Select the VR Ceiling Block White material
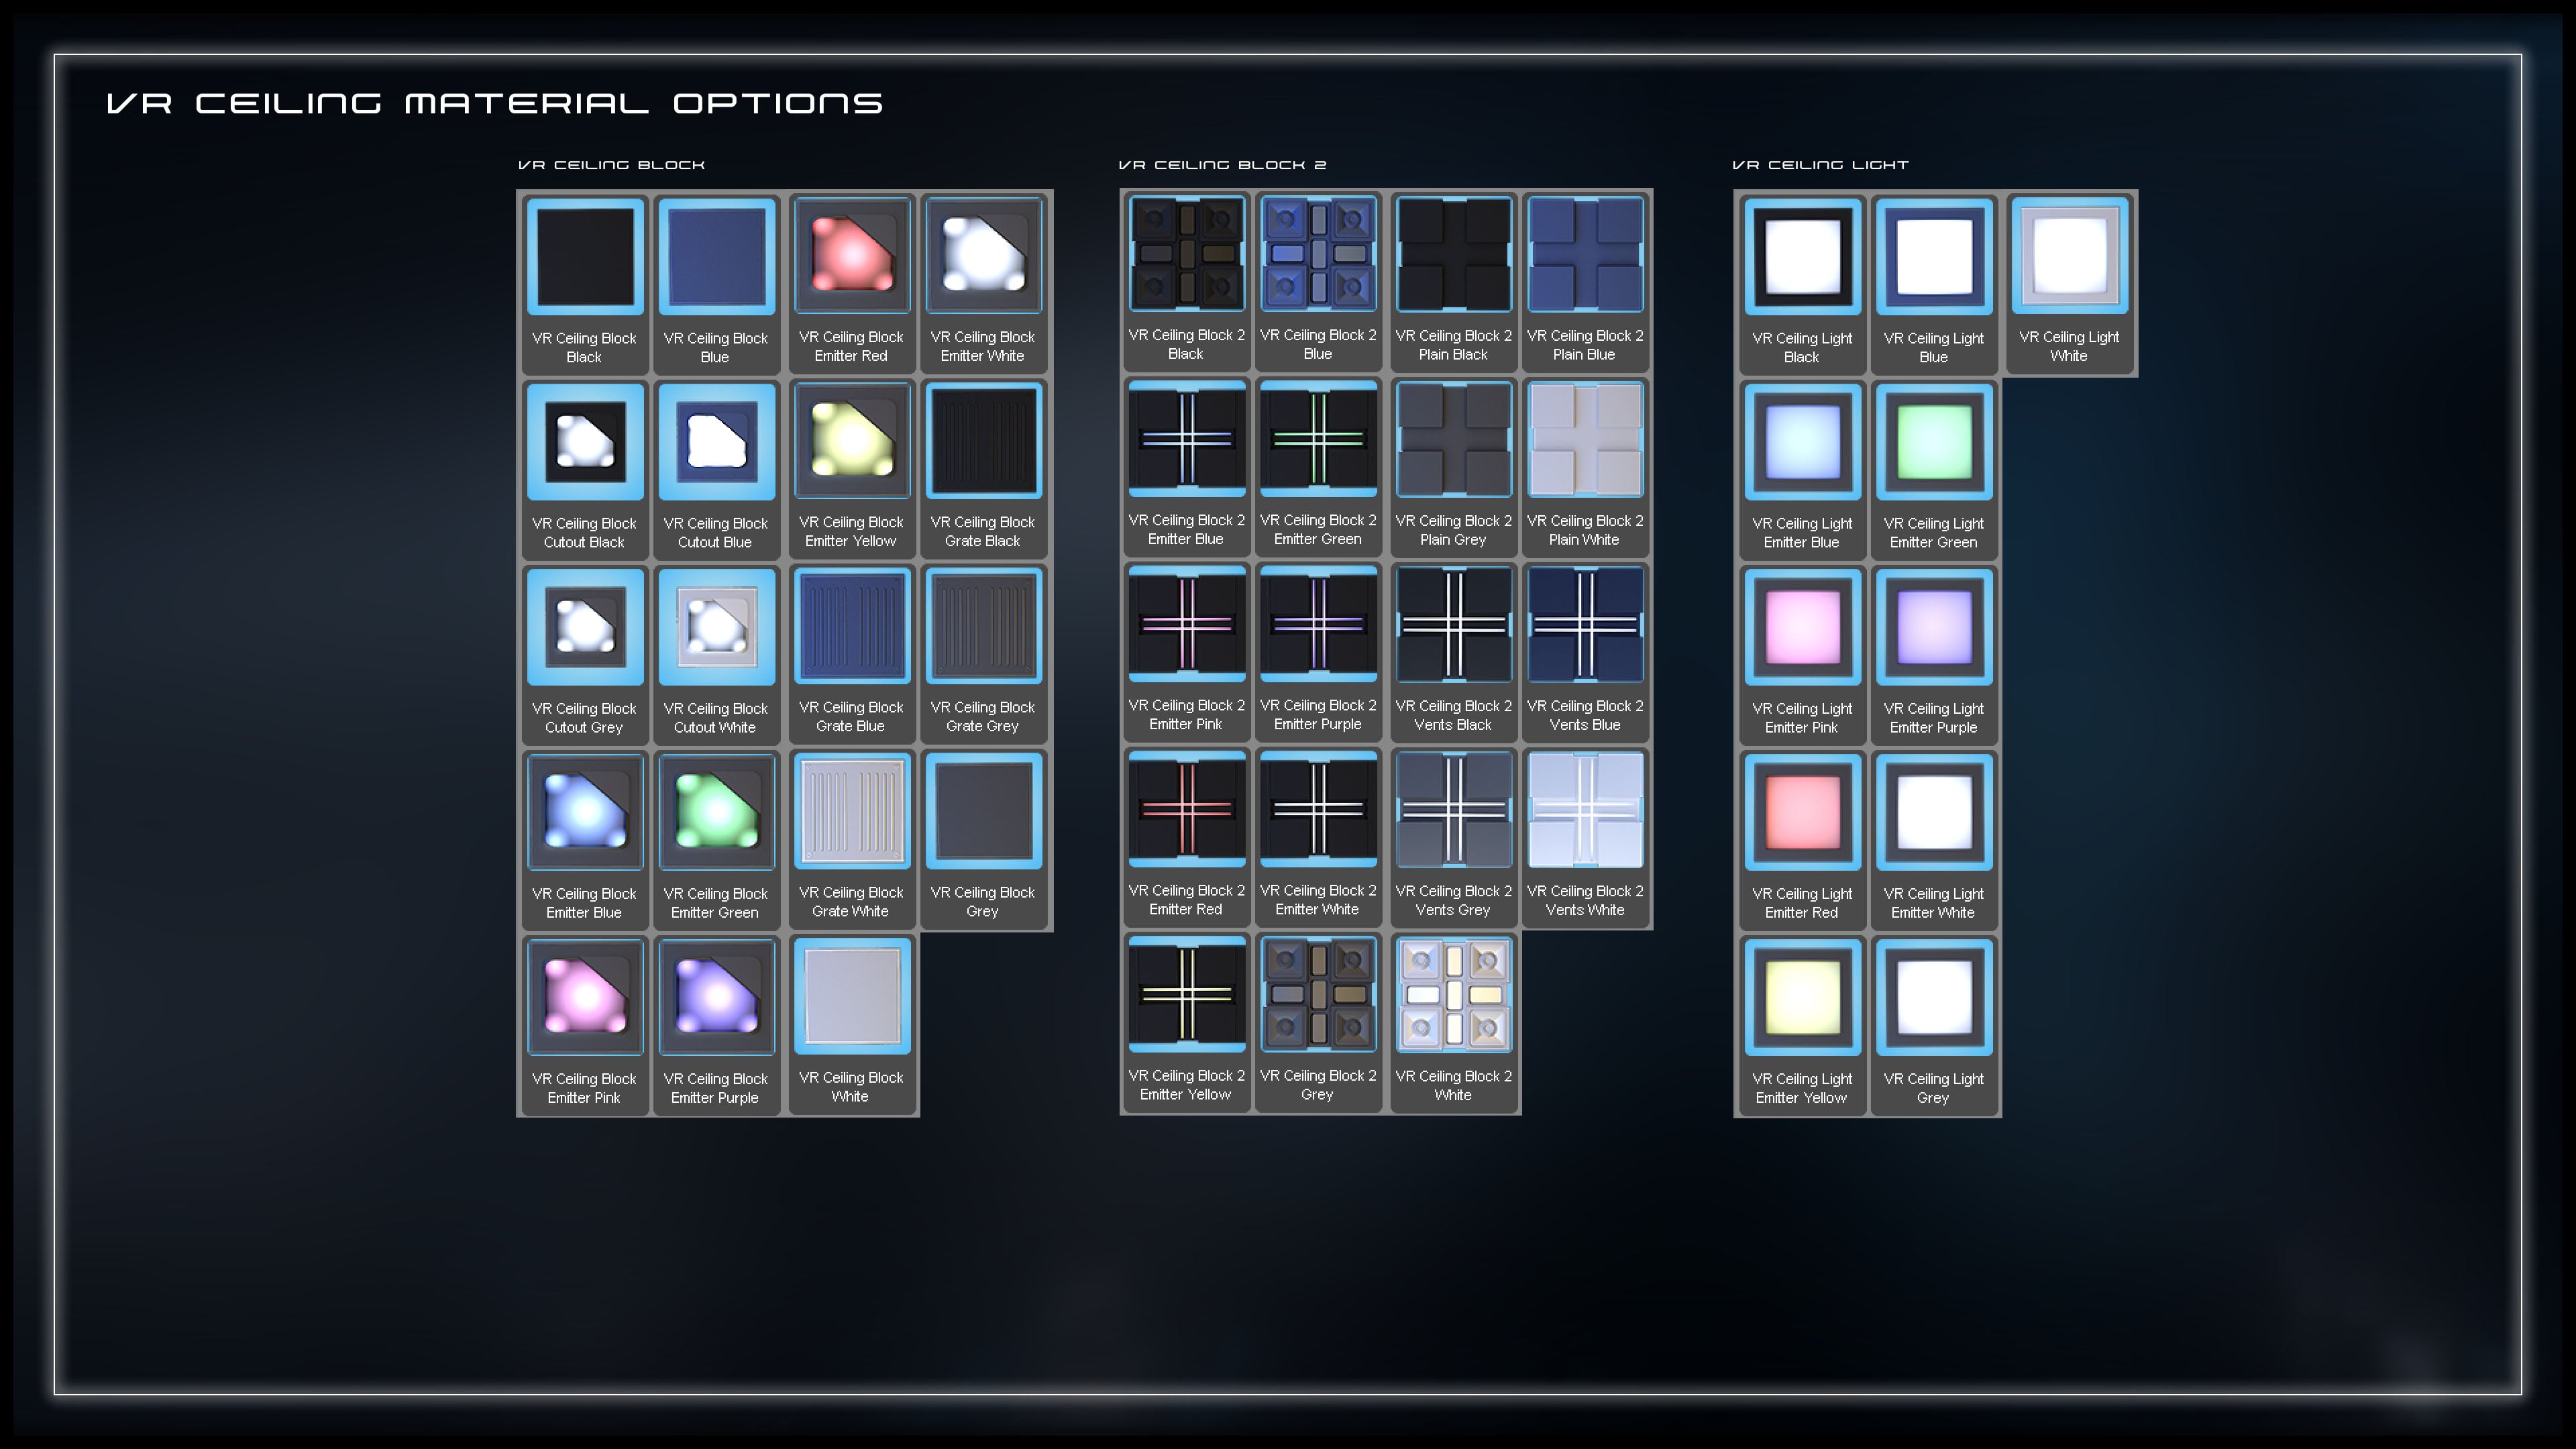This screenshot has width=2576, height=1449. click(x=851, y=997)
